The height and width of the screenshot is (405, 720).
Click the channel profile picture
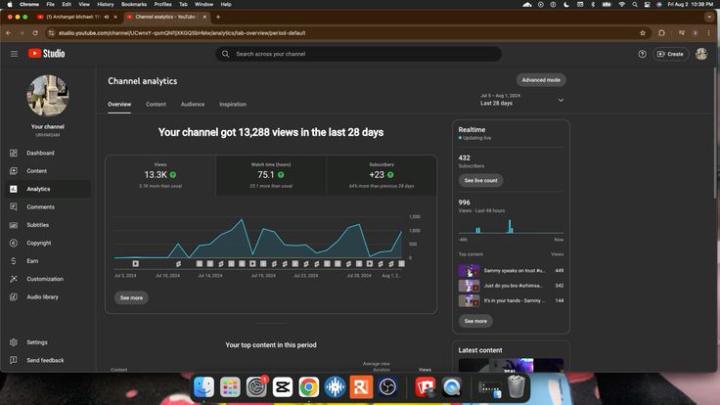pyautogui.click(x=47, y=96)
